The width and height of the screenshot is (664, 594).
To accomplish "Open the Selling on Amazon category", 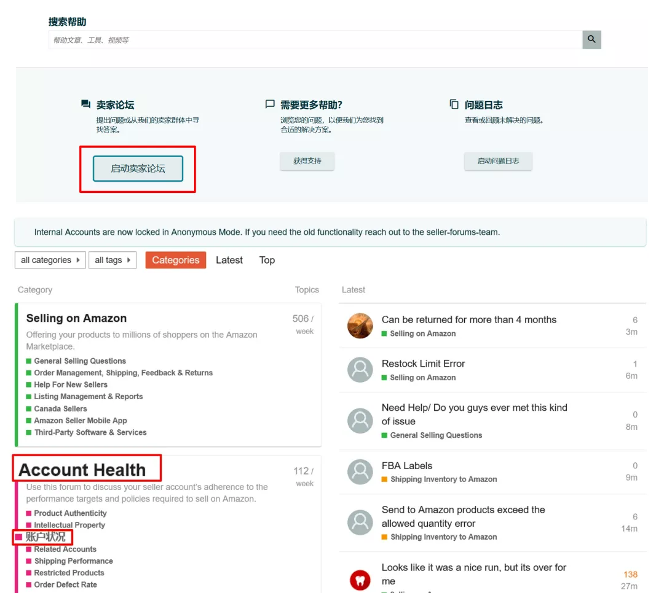I will (76, 318).
